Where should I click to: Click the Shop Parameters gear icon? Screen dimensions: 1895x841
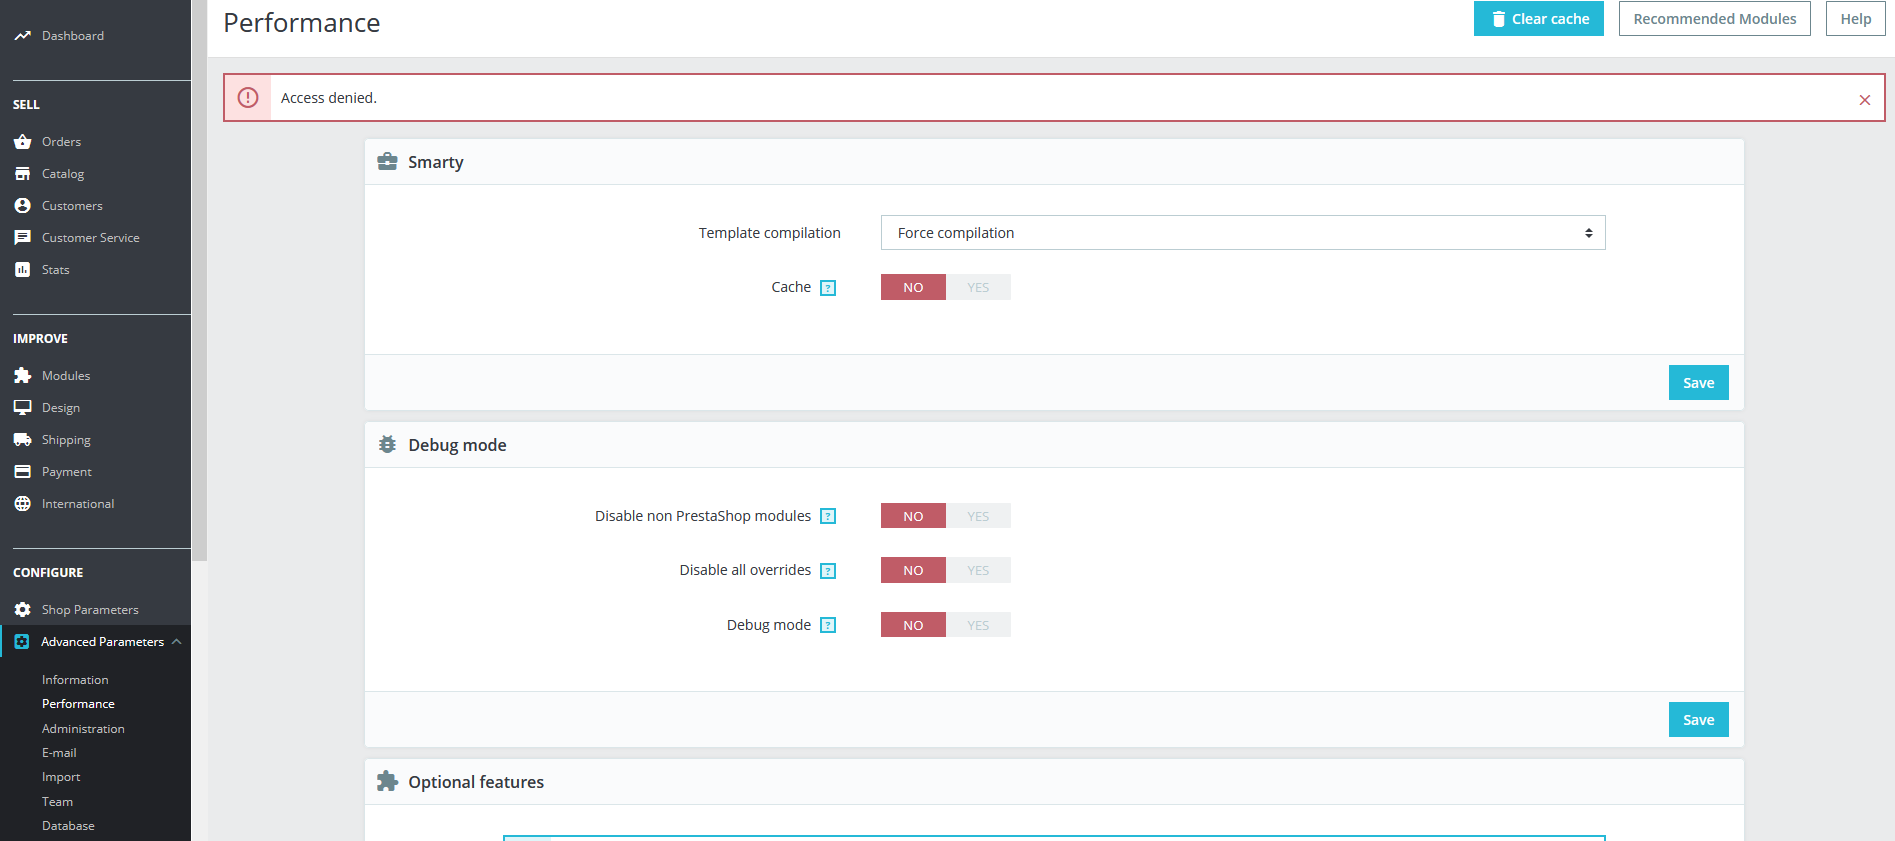click(22, 610)
